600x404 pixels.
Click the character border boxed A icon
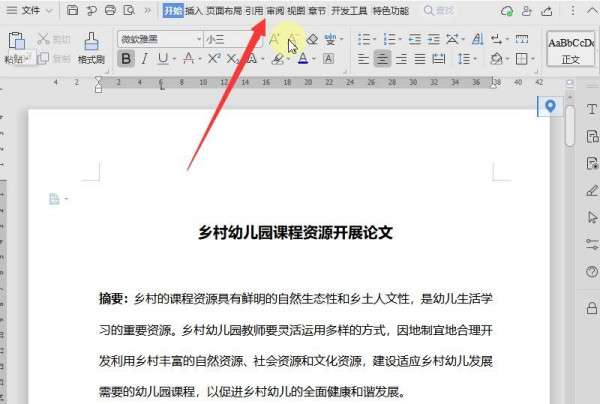coord(328,59)
